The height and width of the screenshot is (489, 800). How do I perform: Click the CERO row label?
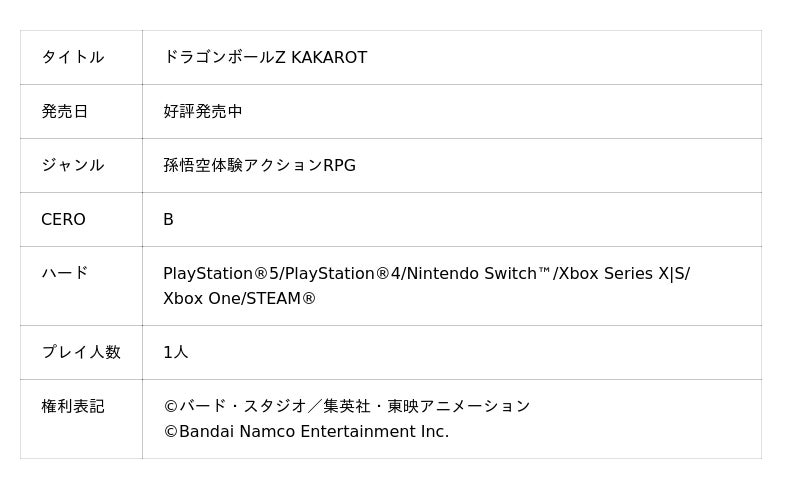63,220
